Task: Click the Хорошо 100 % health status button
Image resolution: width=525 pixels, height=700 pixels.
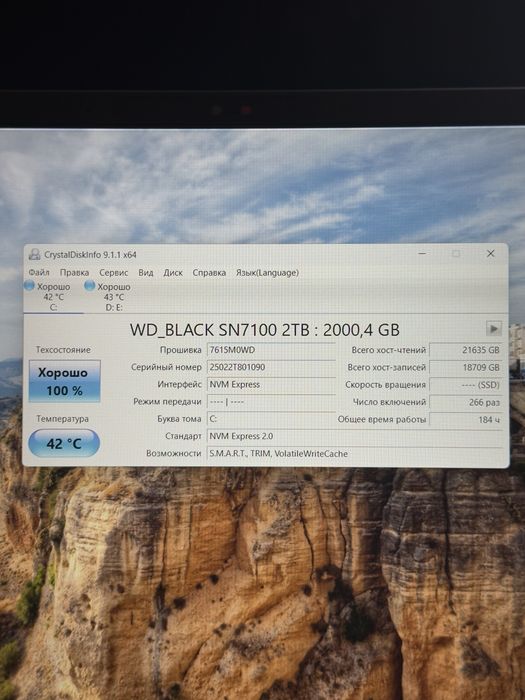Action: tap(65, 382)
